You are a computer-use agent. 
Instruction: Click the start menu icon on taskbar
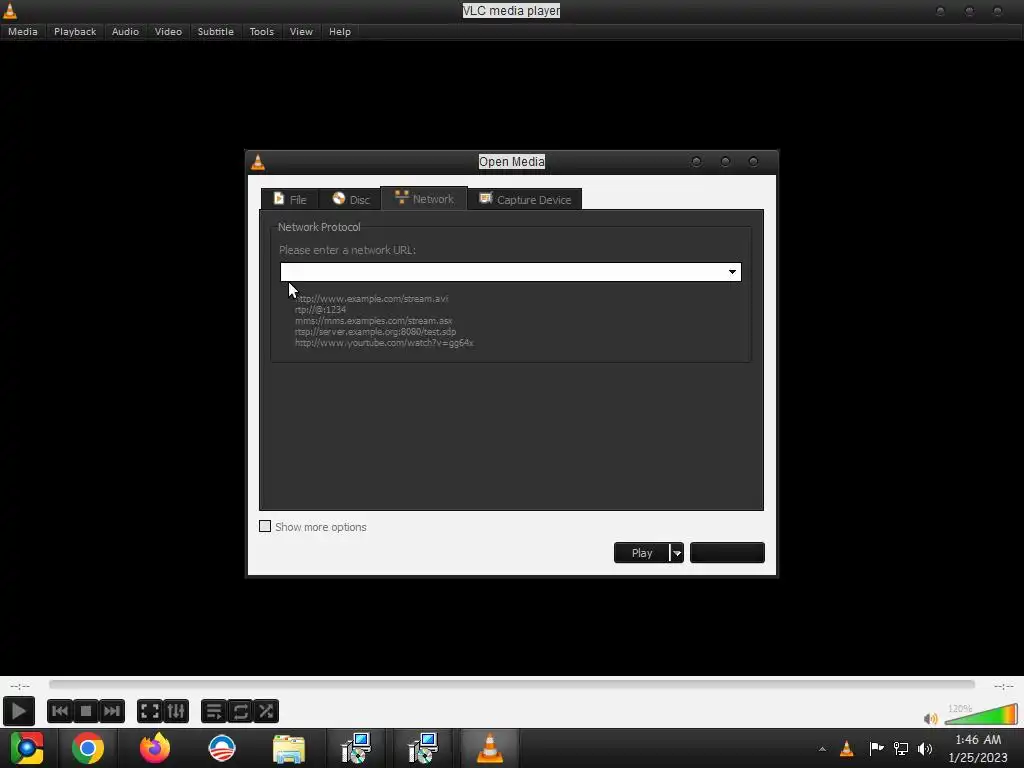(27, 748)
